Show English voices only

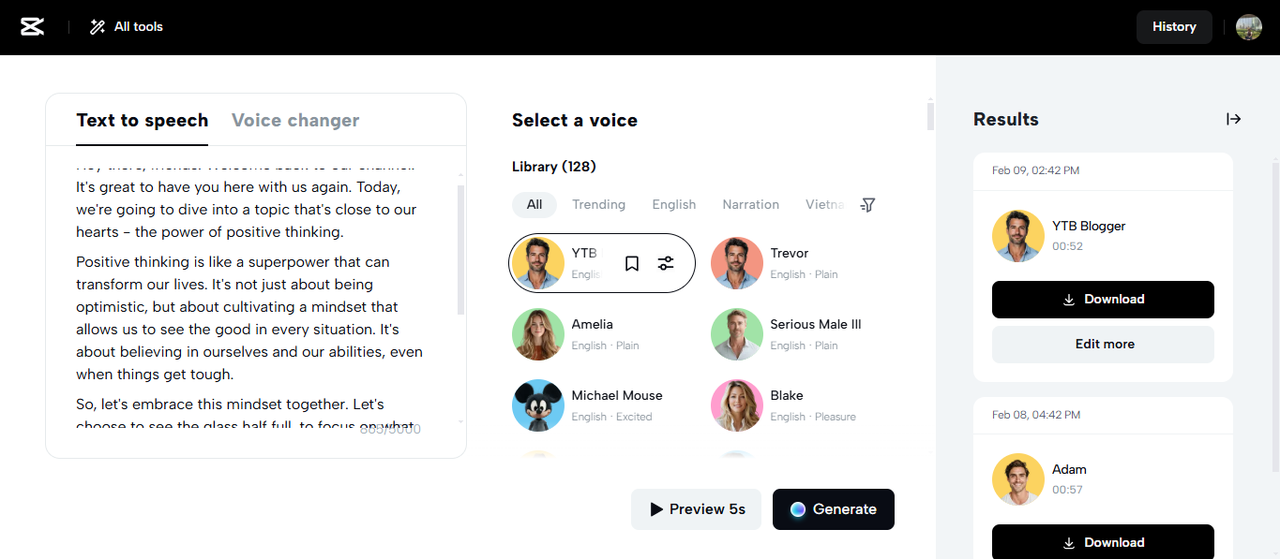674,205
